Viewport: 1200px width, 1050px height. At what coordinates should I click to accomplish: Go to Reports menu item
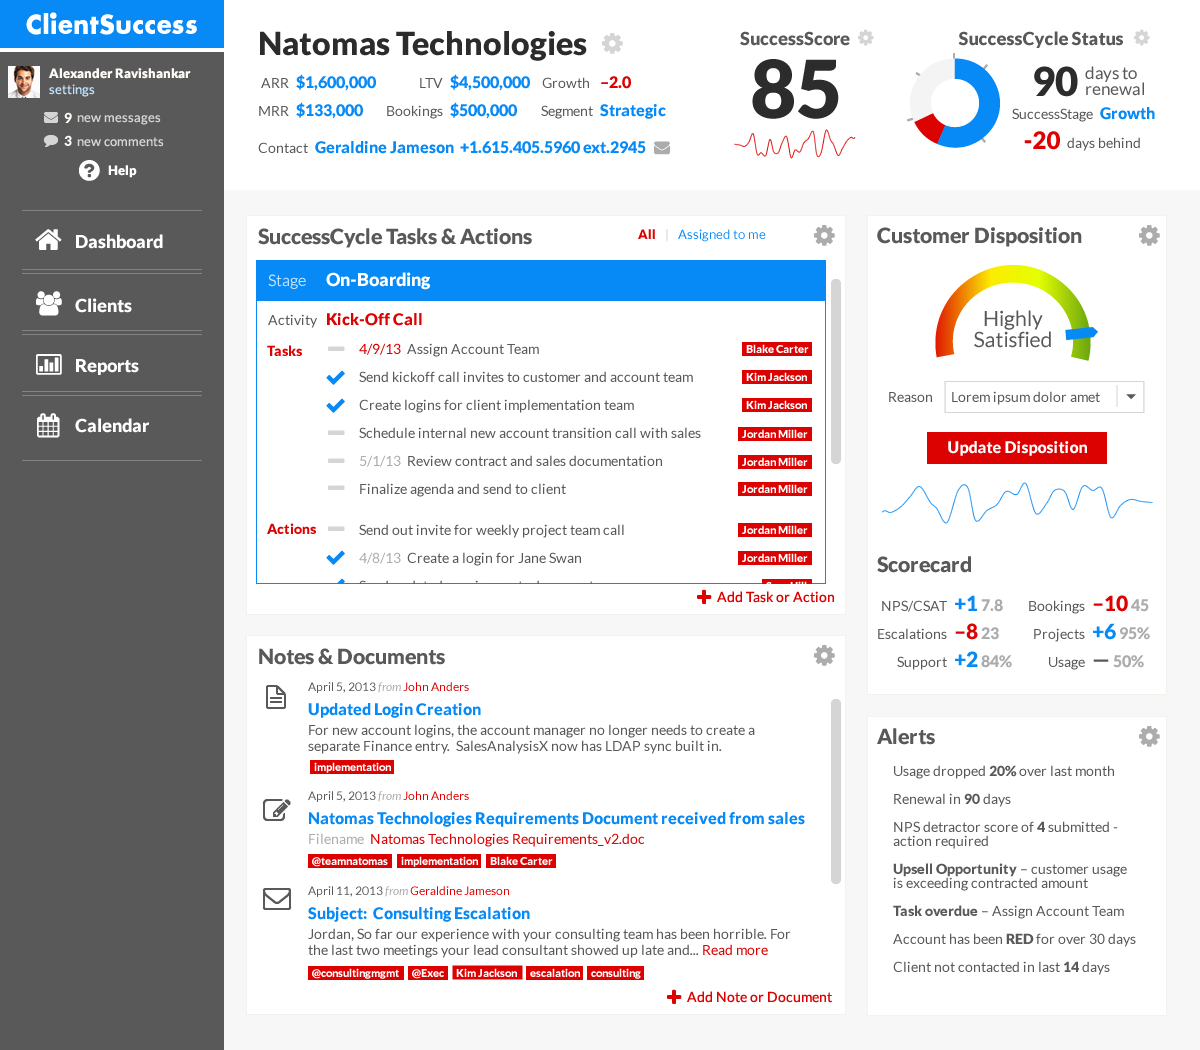[112, 365]
